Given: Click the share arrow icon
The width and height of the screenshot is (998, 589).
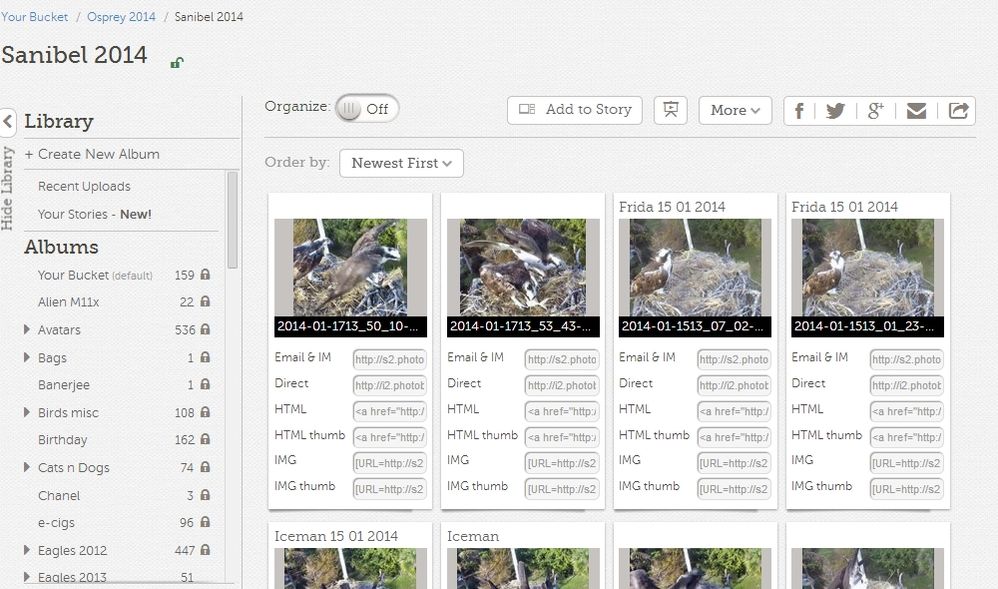Looking at the screenshot, I should coord(959,111).
